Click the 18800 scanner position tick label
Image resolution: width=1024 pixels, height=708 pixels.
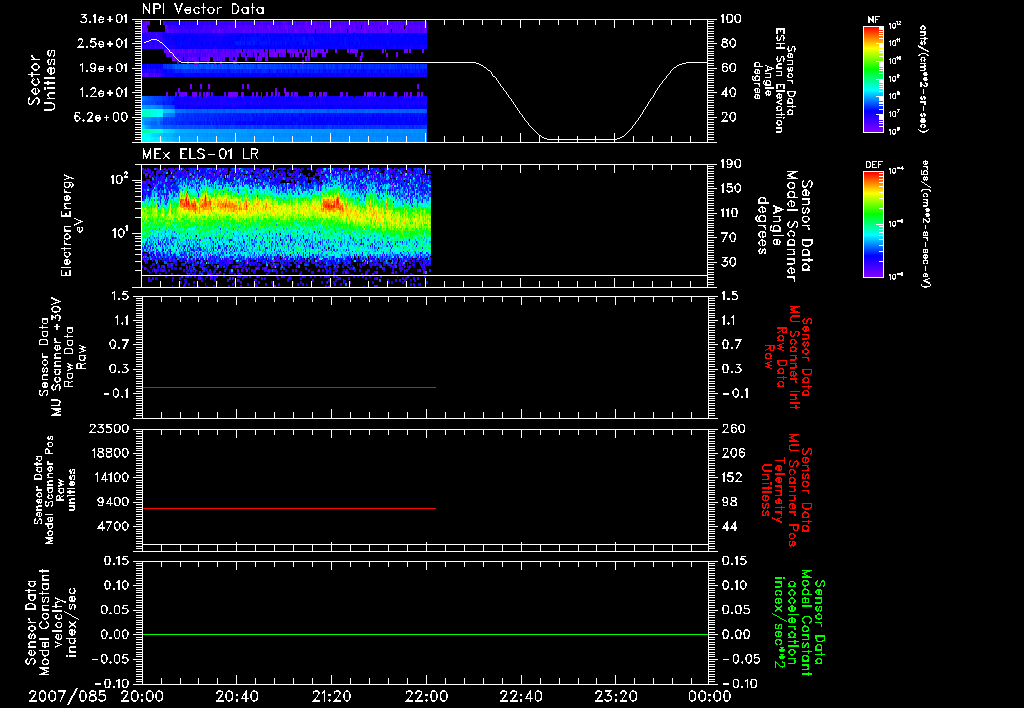(x=108, y=453)
